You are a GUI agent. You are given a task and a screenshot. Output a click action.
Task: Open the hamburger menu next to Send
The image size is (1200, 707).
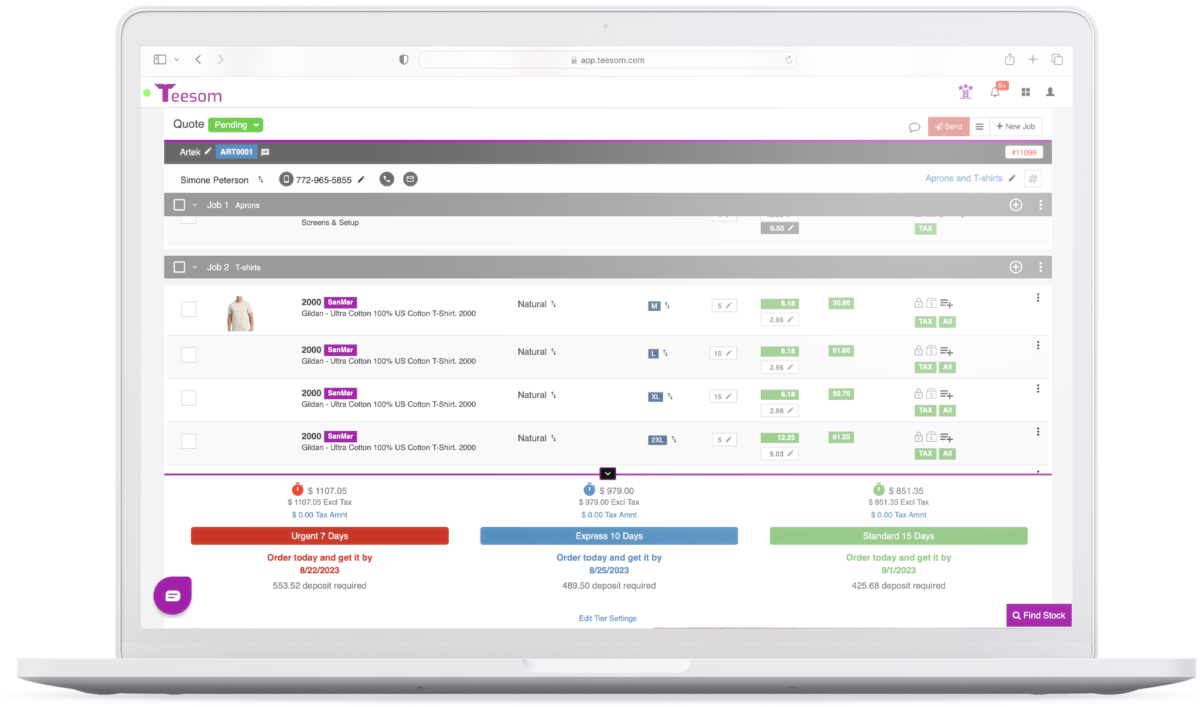tap(979, 127)
